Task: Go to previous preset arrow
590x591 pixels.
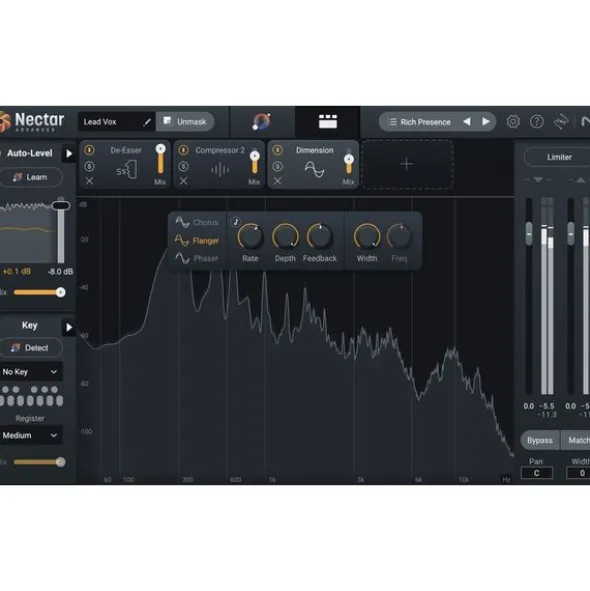Action: (467, 122)
